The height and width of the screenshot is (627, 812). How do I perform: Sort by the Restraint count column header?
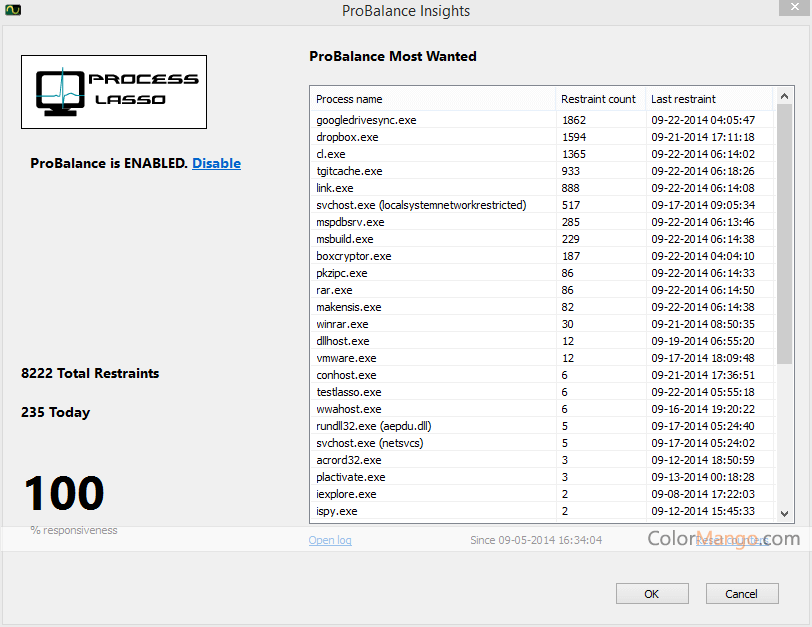point(599,99)
